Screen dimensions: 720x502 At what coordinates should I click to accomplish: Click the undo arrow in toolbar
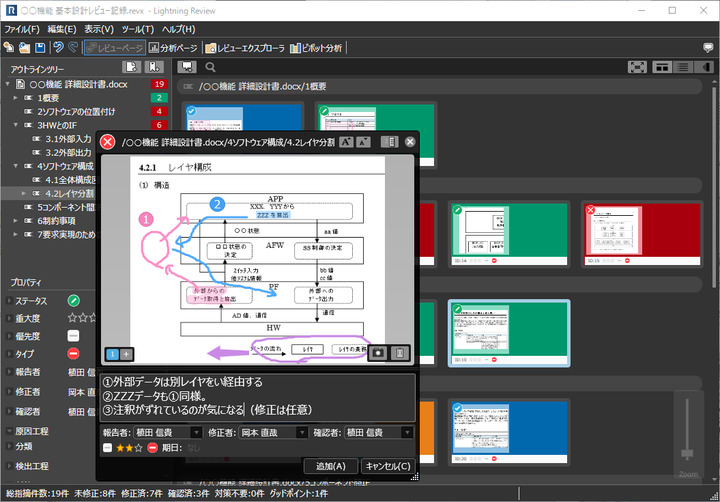[x=57, y=47]
